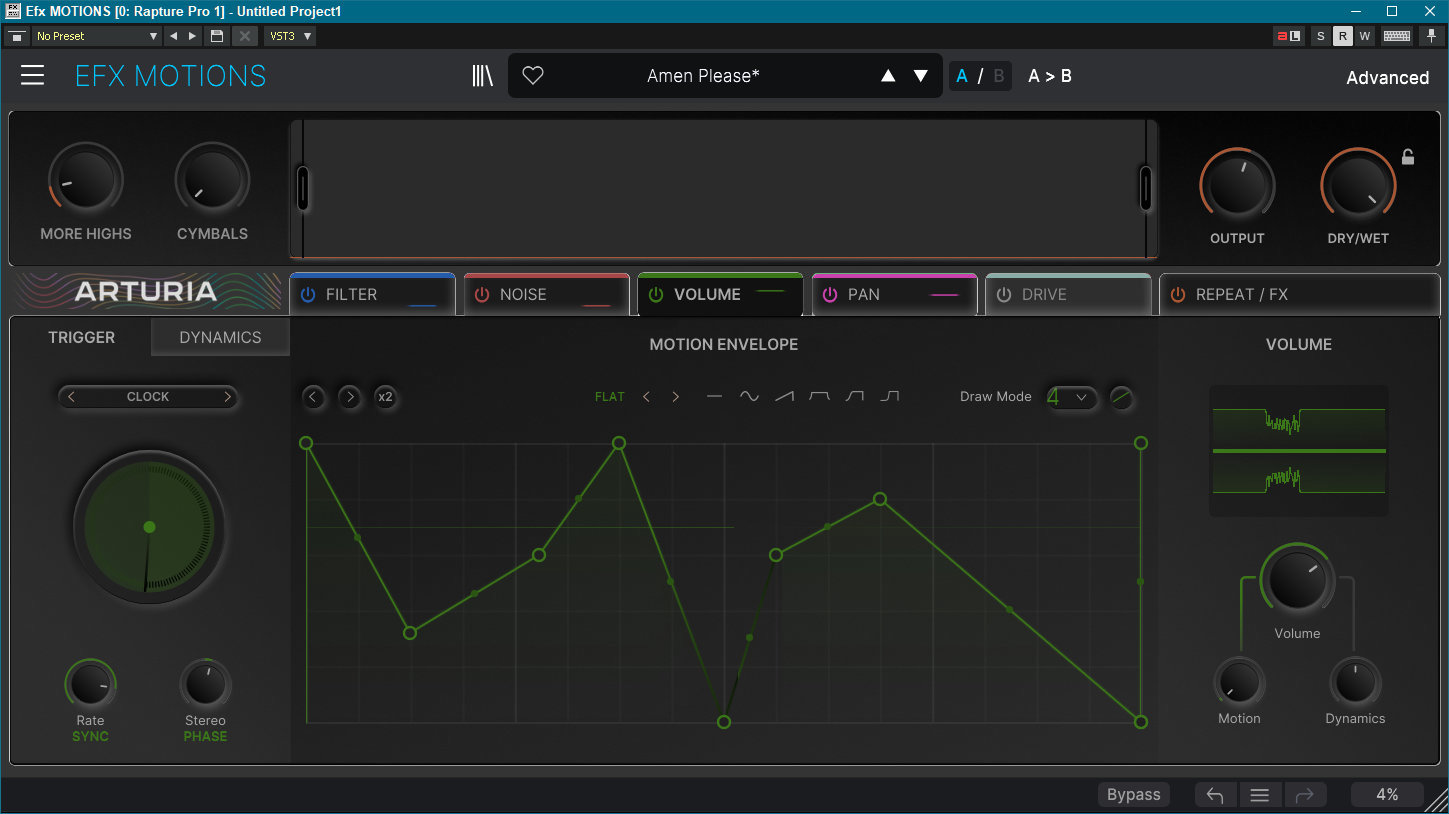Select the PAN module tab
Screen dimensions: 1449x814
click(894, 295)
